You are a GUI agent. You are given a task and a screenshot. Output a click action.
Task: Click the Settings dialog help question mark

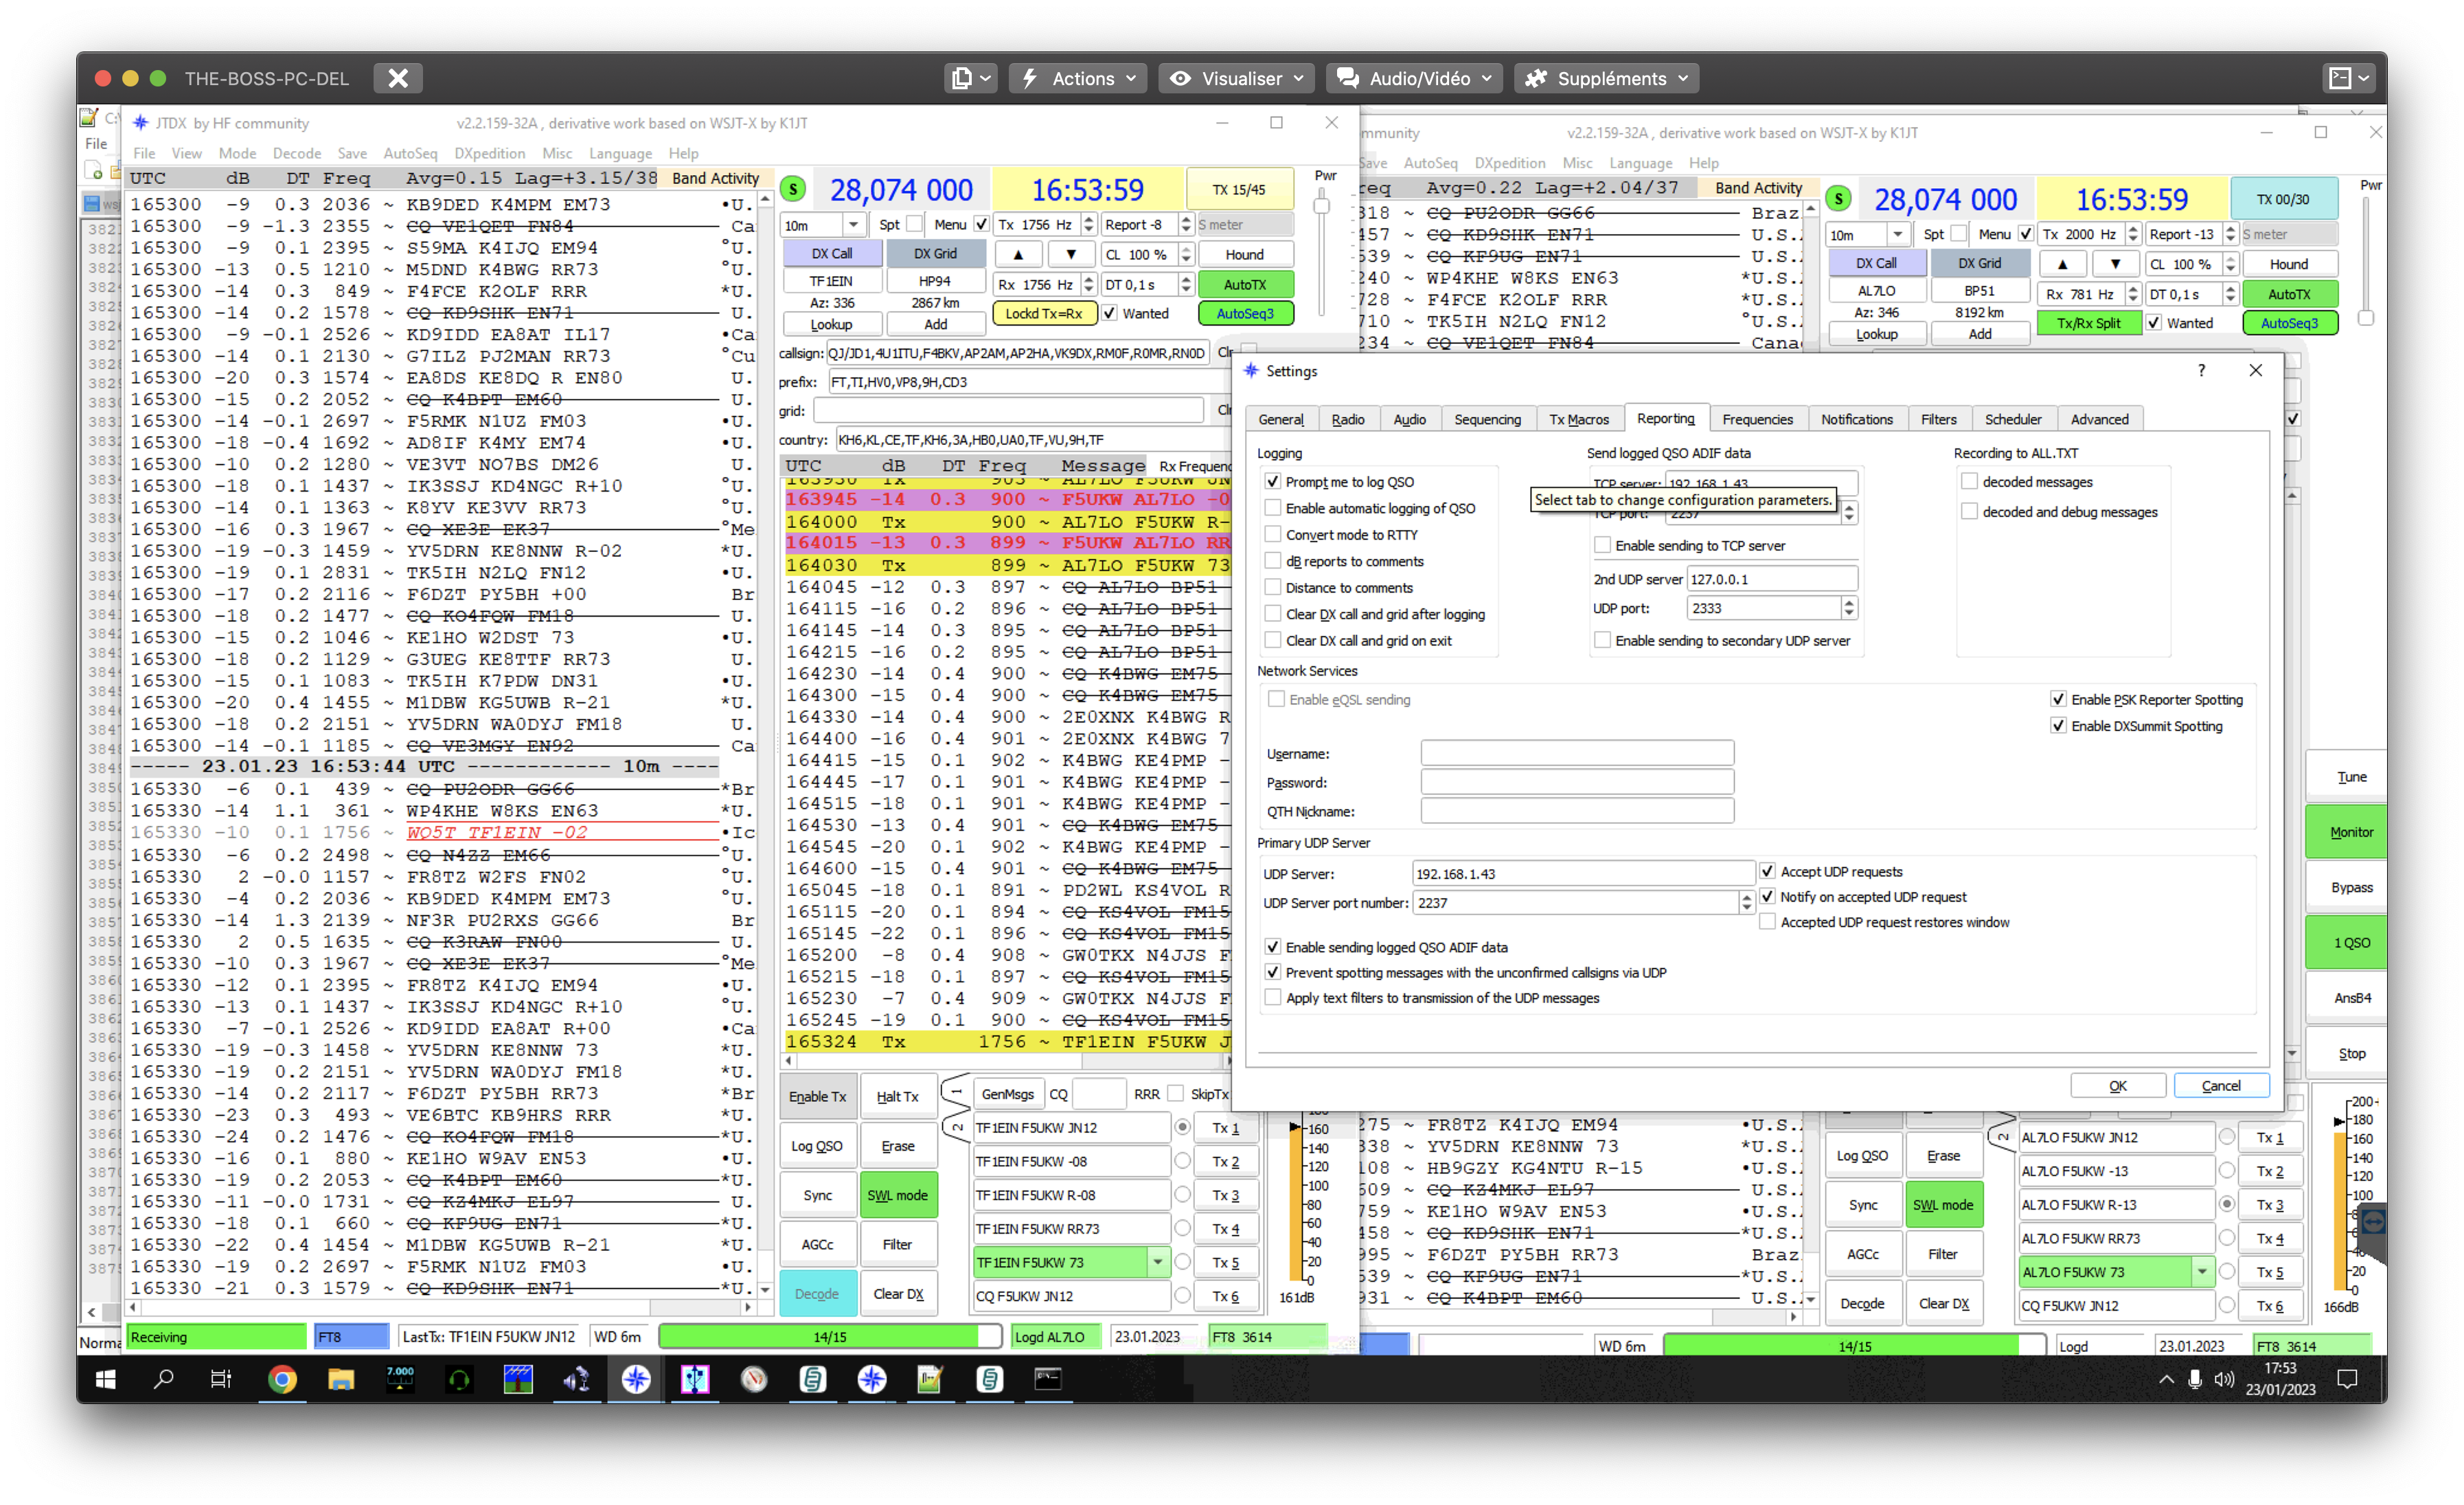(x=2201, y=370)
